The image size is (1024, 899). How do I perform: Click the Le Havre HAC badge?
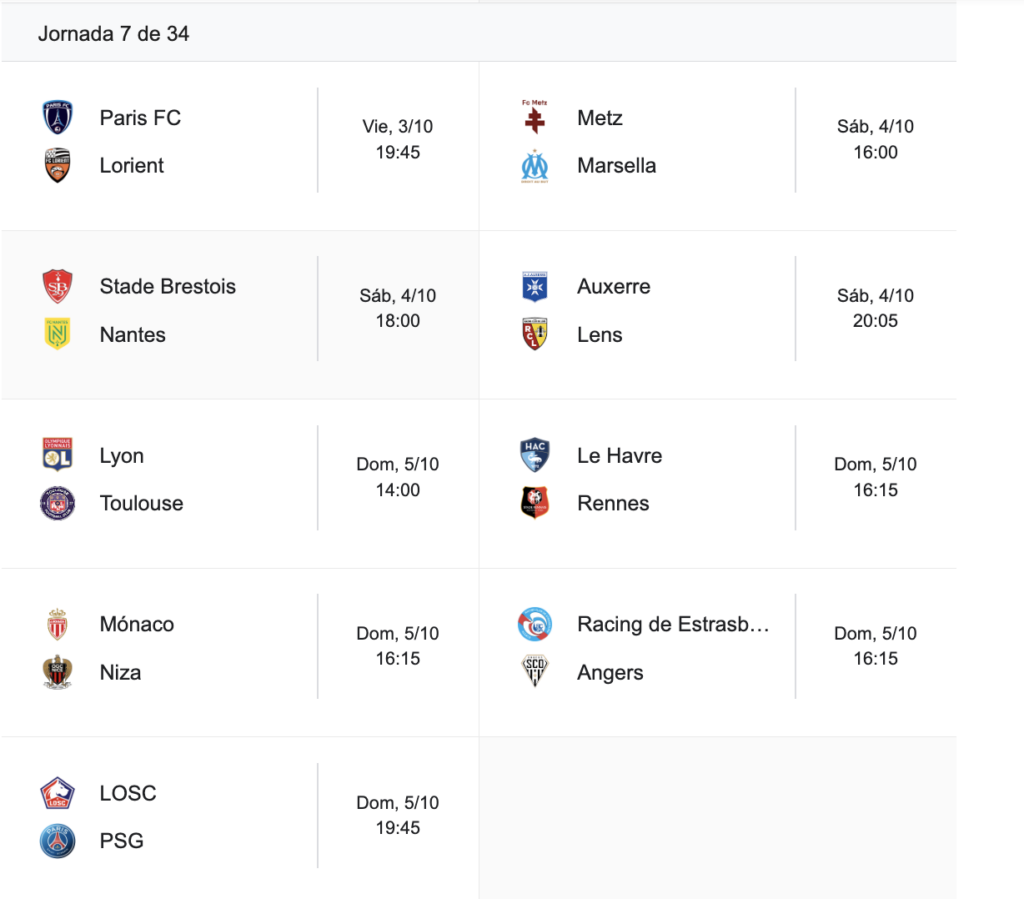(x=534, y=455)
